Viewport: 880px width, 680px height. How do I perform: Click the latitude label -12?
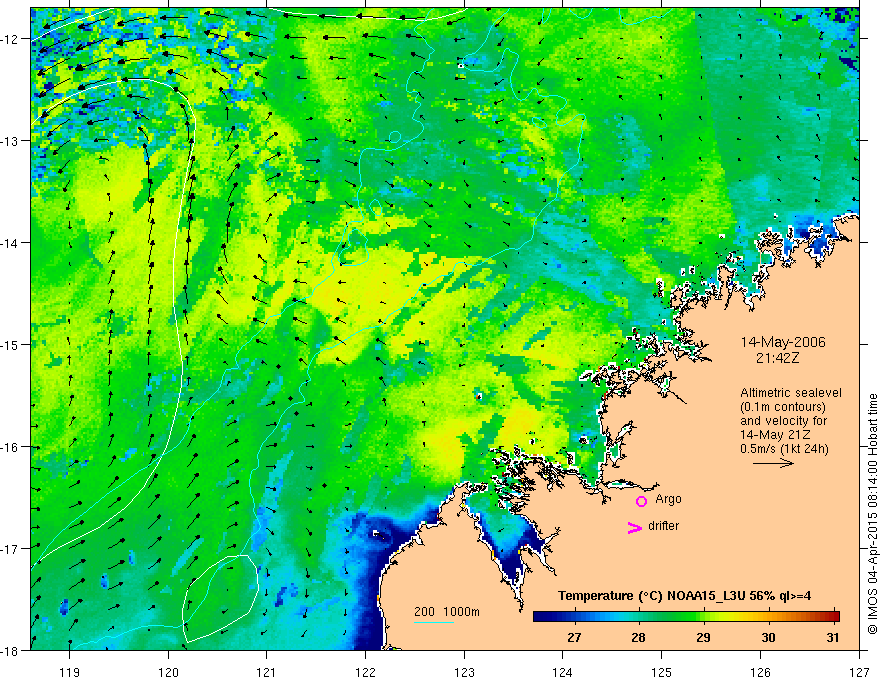11,39
